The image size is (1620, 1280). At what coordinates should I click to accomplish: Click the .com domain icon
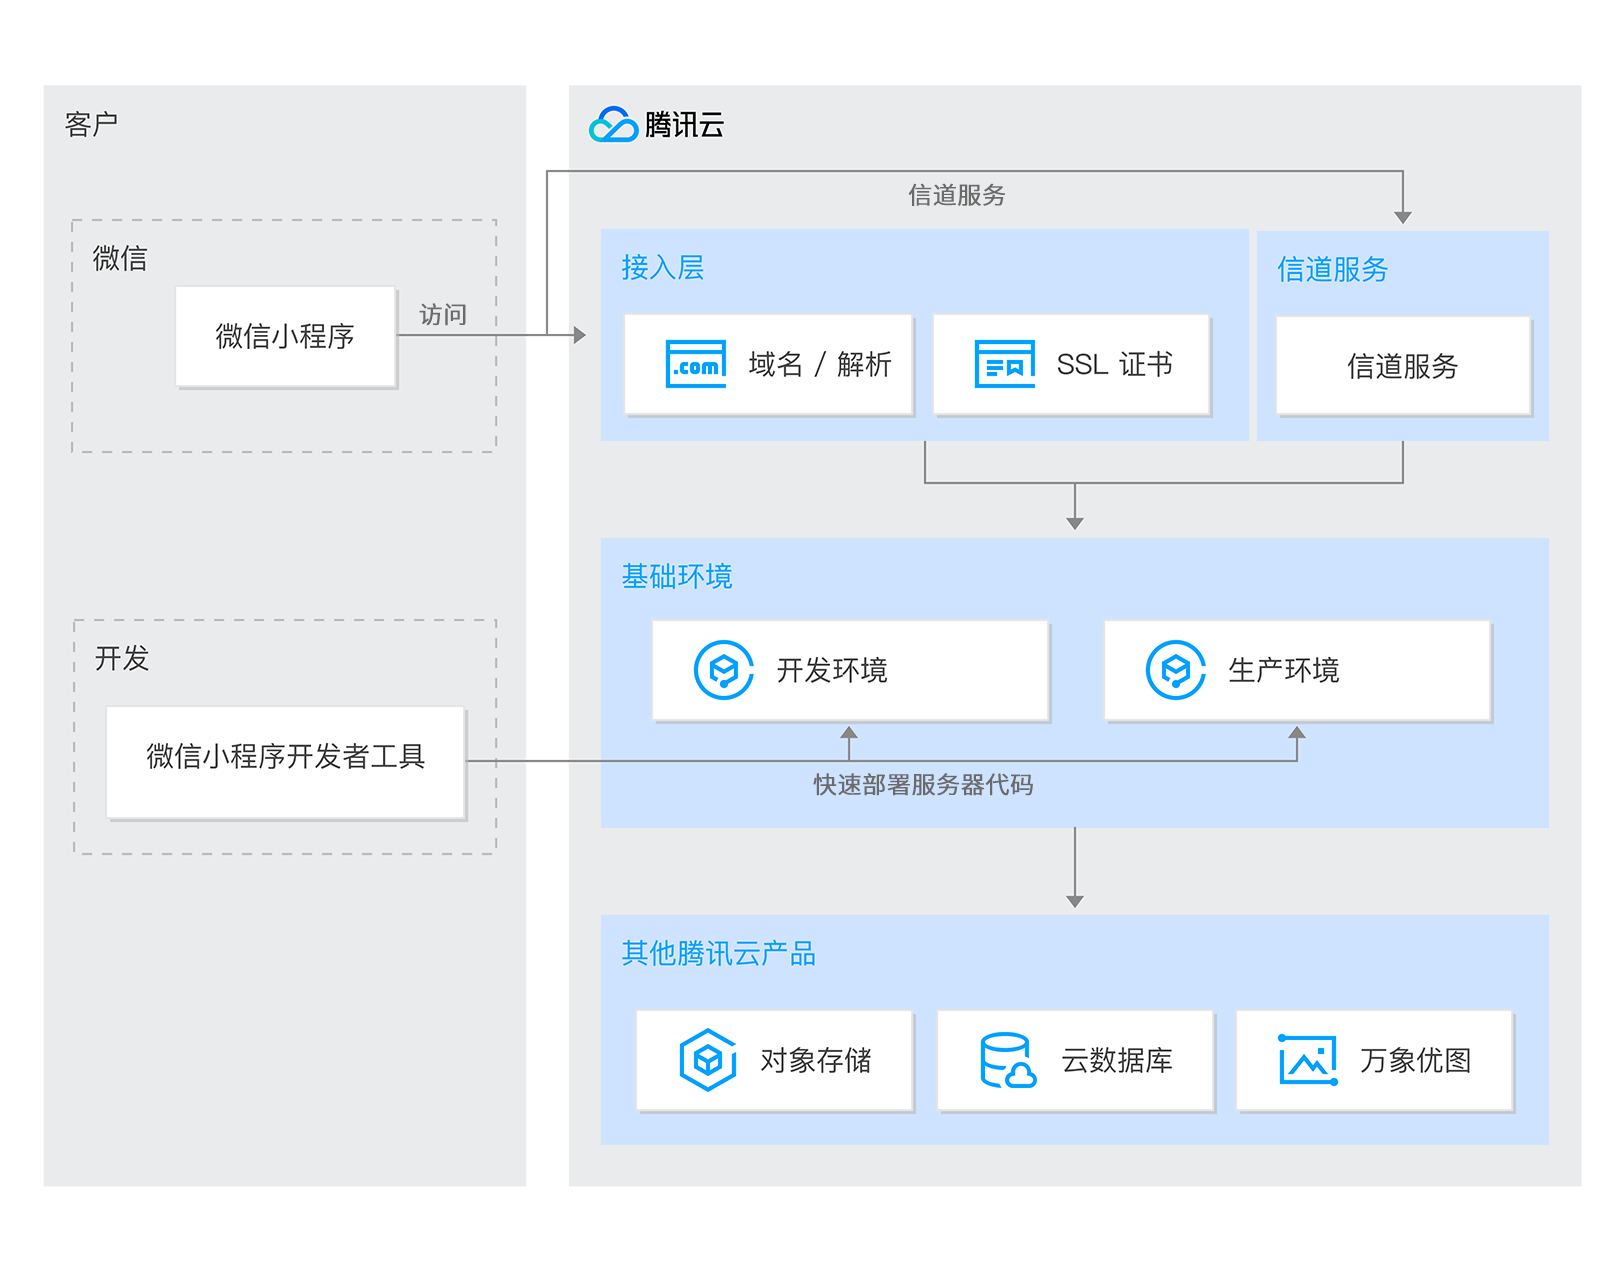coord(696,364)
